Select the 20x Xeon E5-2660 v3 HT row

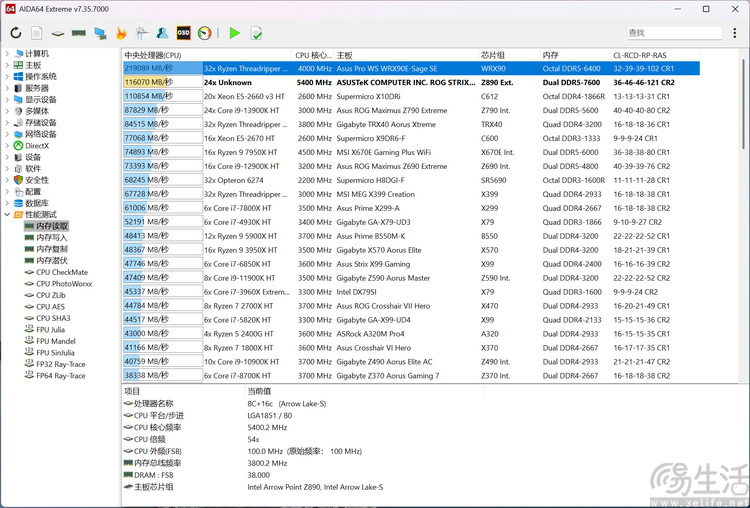click(x=411, y=96)
